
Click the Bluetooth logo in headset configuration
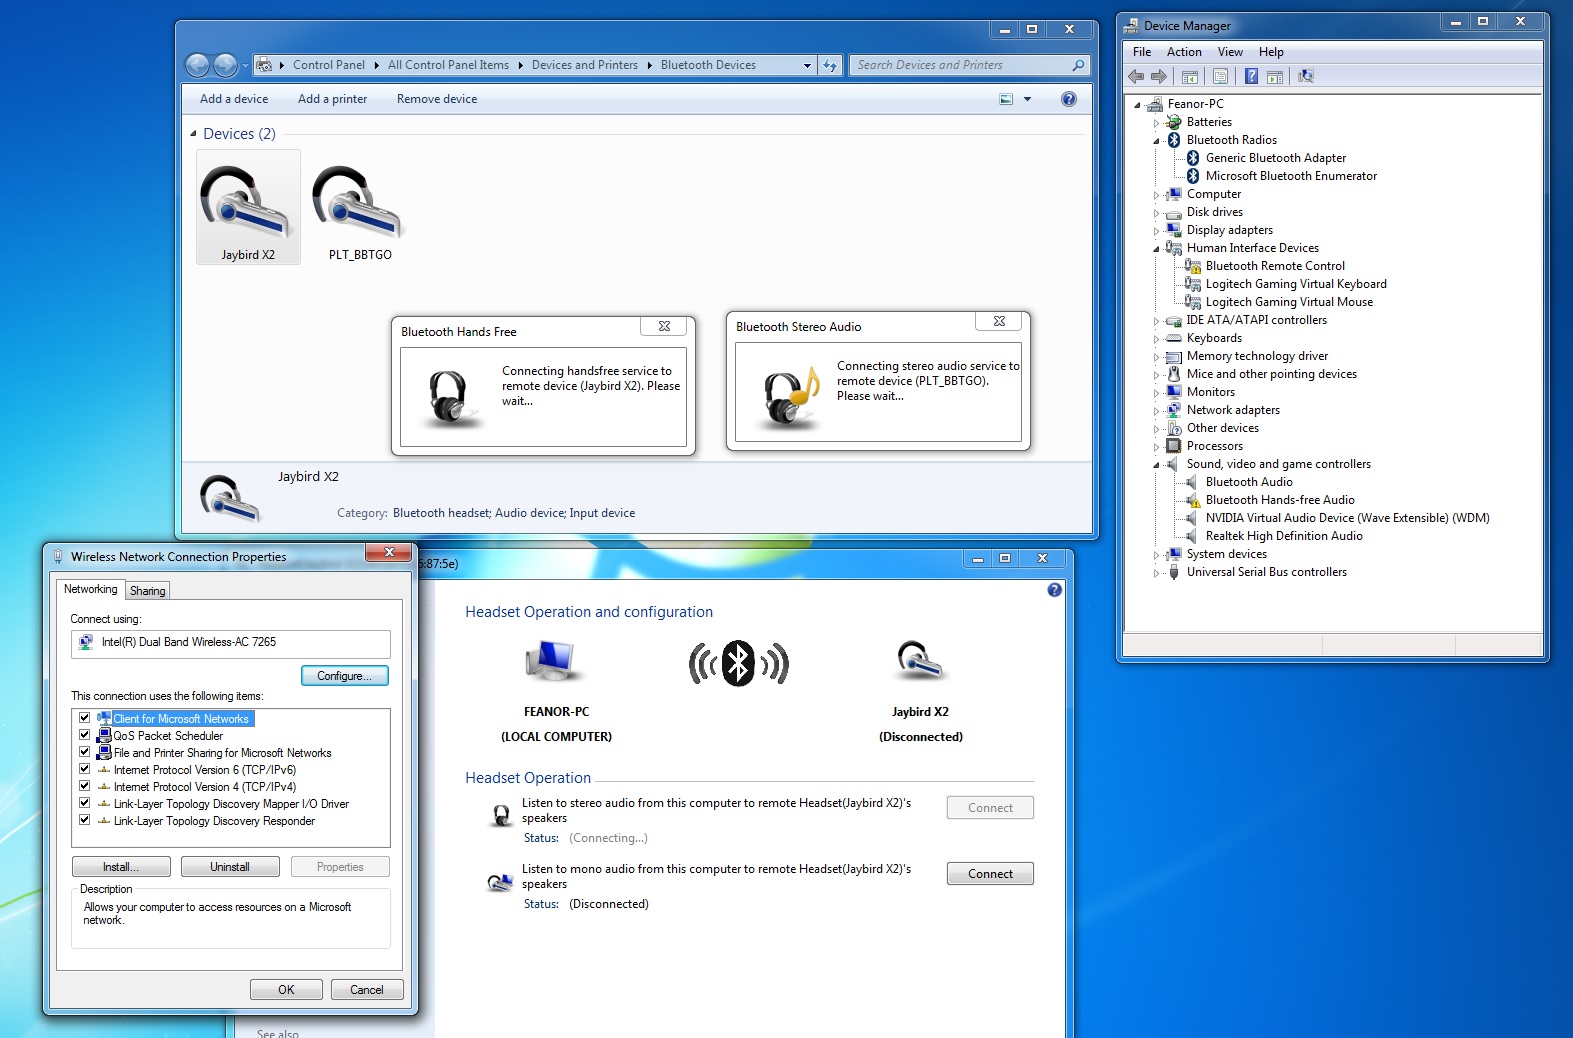click(x=738, y=663)
